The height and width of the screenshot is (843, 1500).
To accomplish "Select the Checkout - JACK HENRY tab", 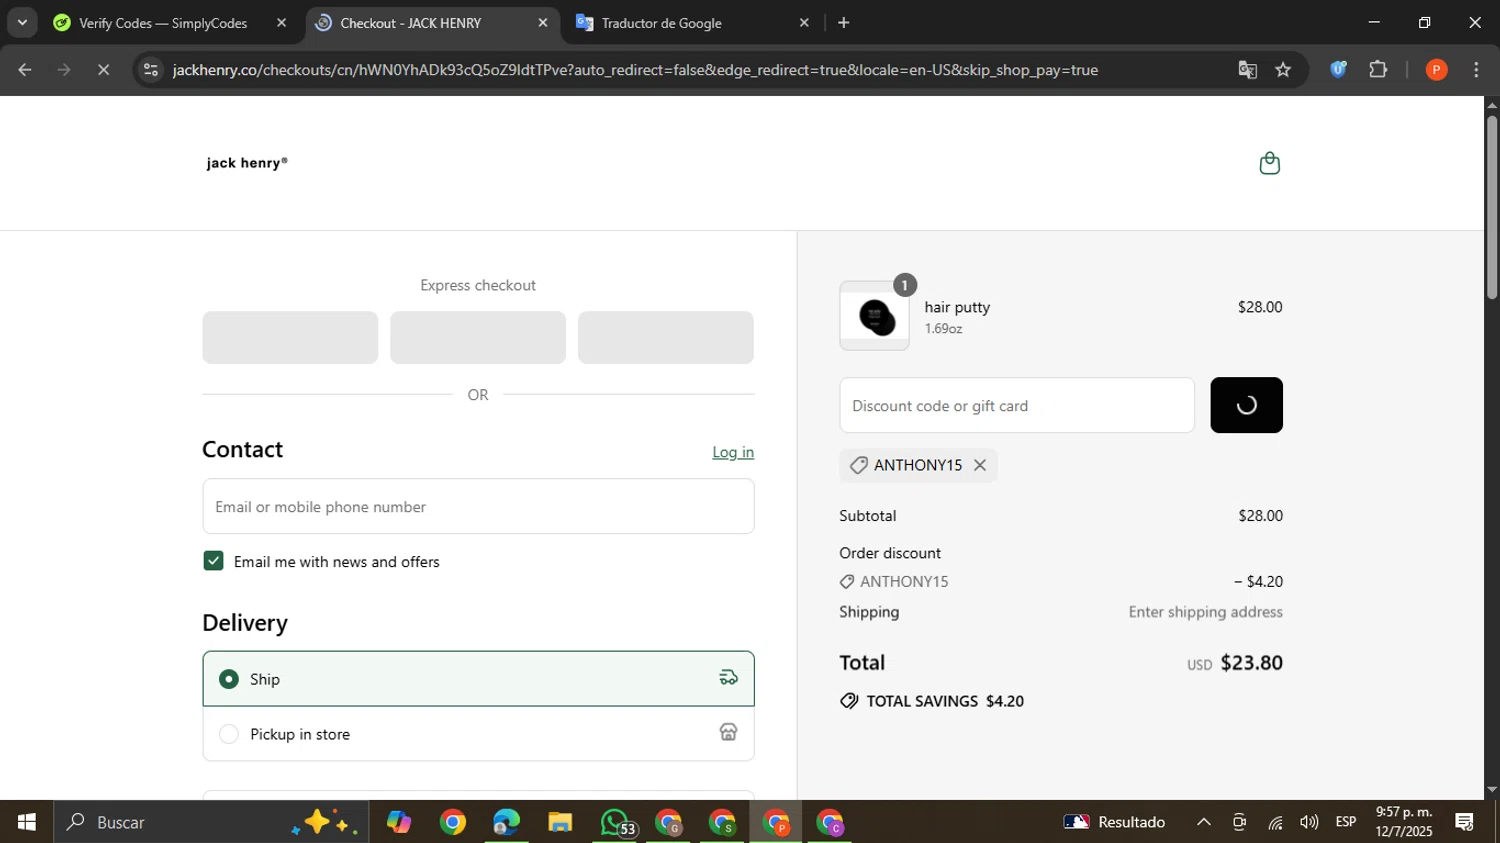I will click(x=410, y=23).
